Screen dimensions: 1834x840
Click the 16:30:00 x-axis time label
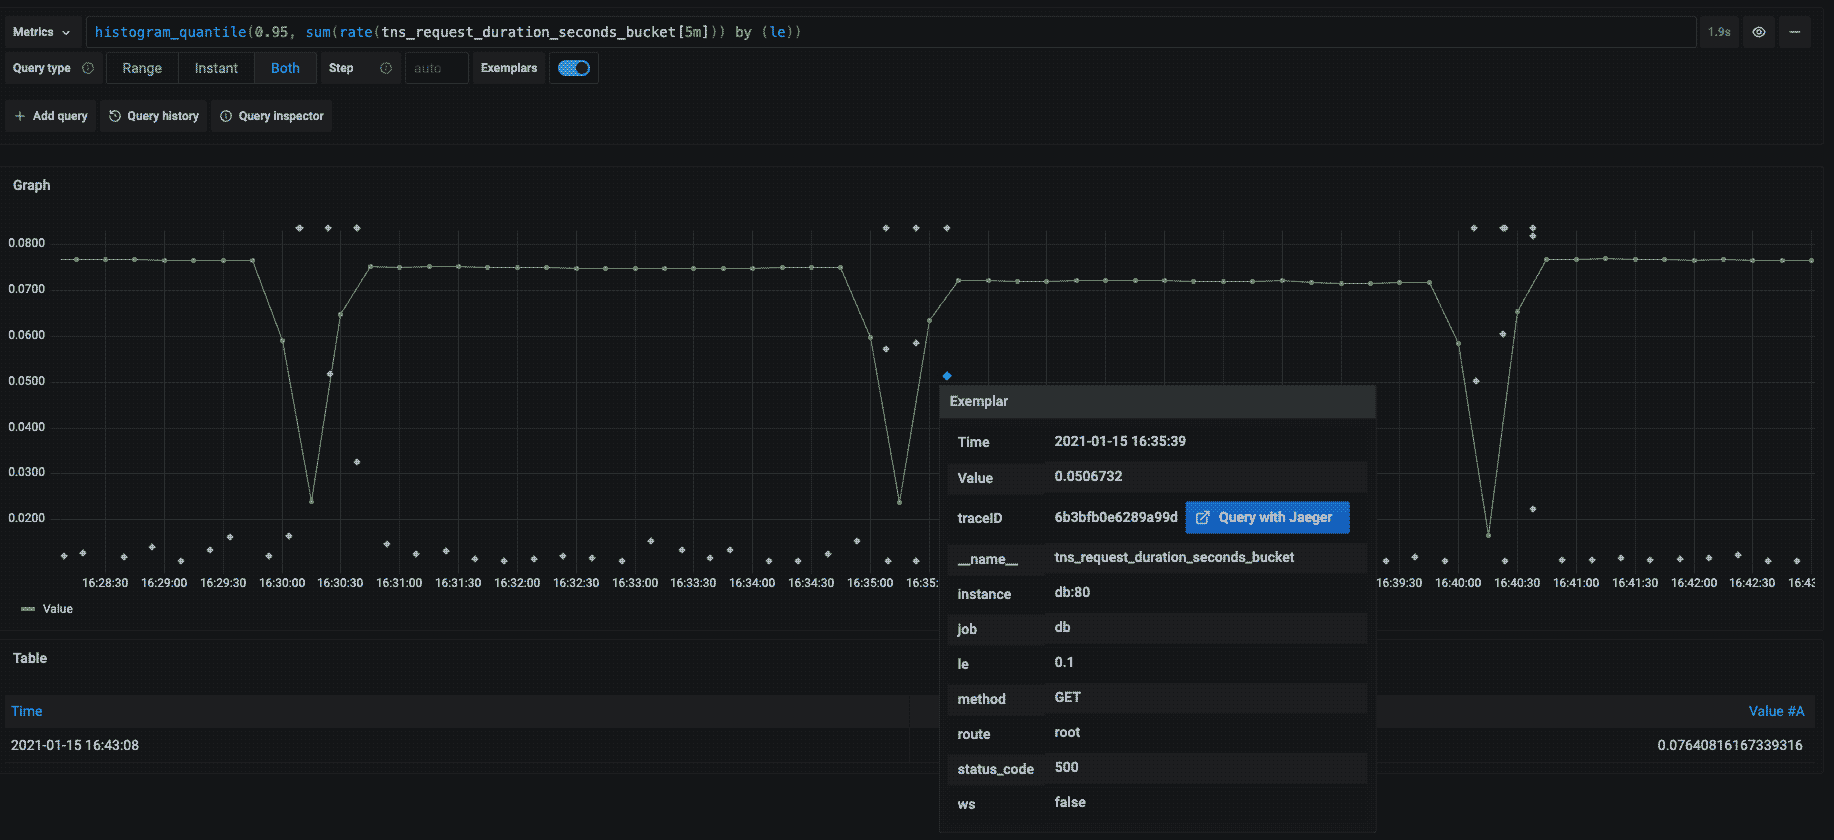(282, 583)
